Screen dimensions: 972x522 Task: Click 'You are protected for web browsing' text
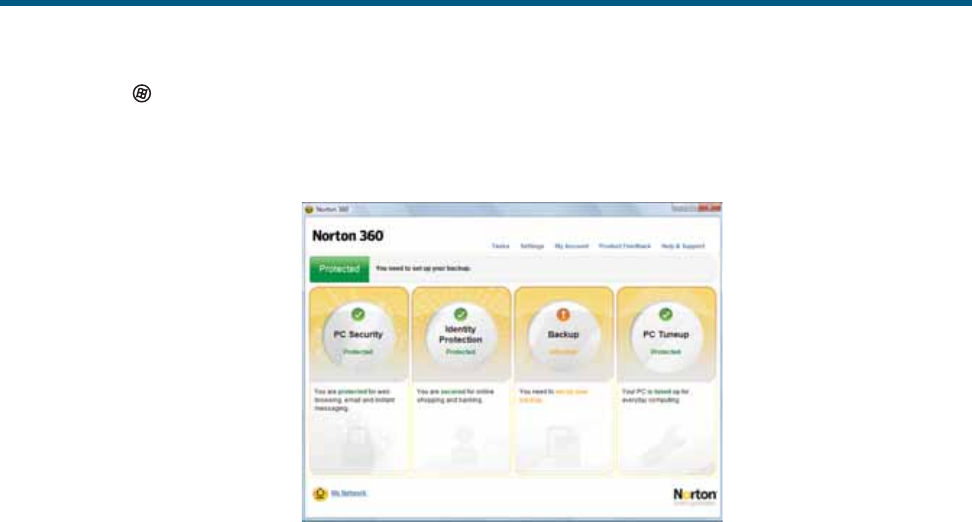(x=355, y=400)
